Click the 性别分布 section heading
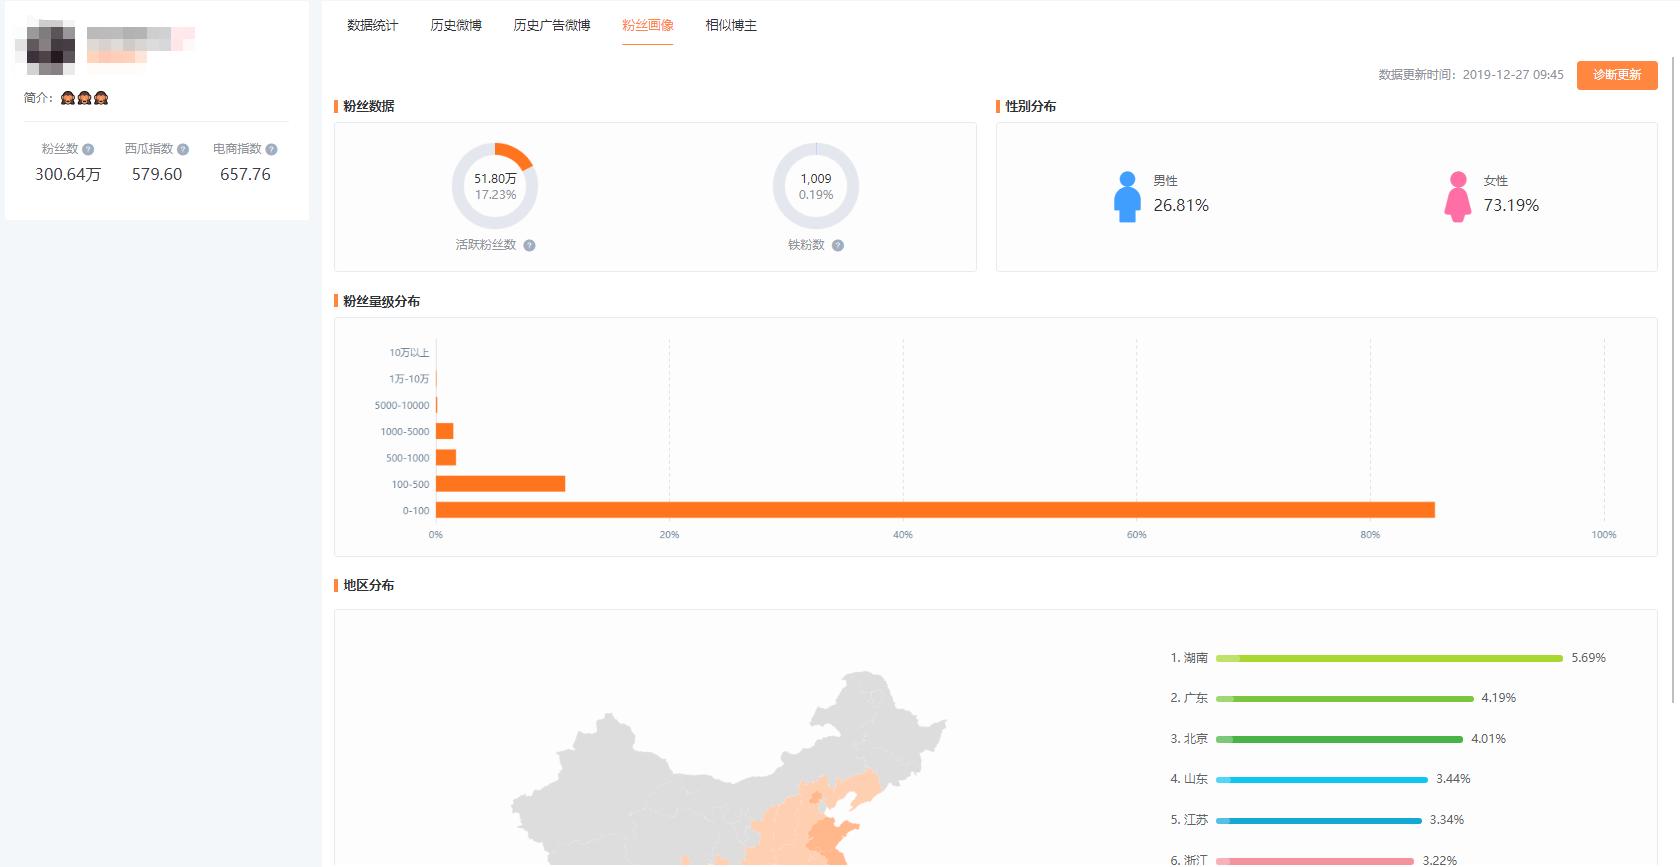Viewport: 1680px width, 867px height. coord(1030,106)
